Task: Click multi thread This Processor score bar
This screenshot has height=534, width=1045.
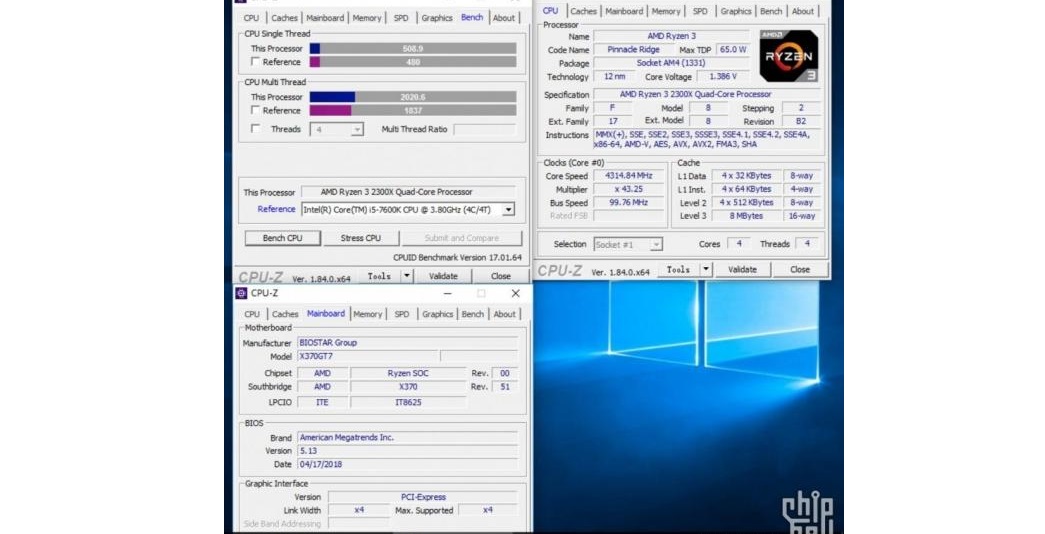Action: 413,97
